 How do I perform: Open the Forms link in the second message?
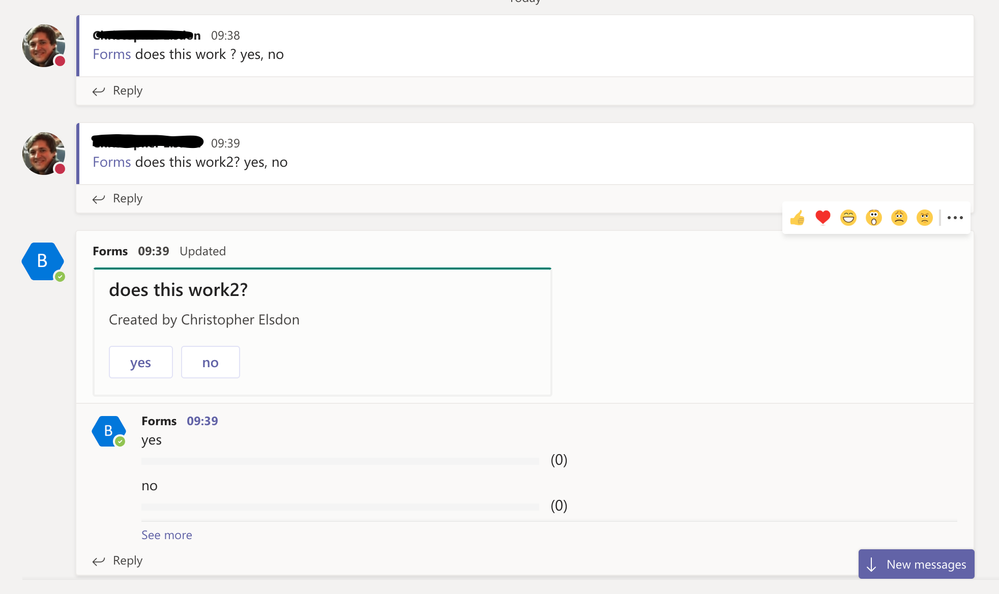tap(111, 161)
